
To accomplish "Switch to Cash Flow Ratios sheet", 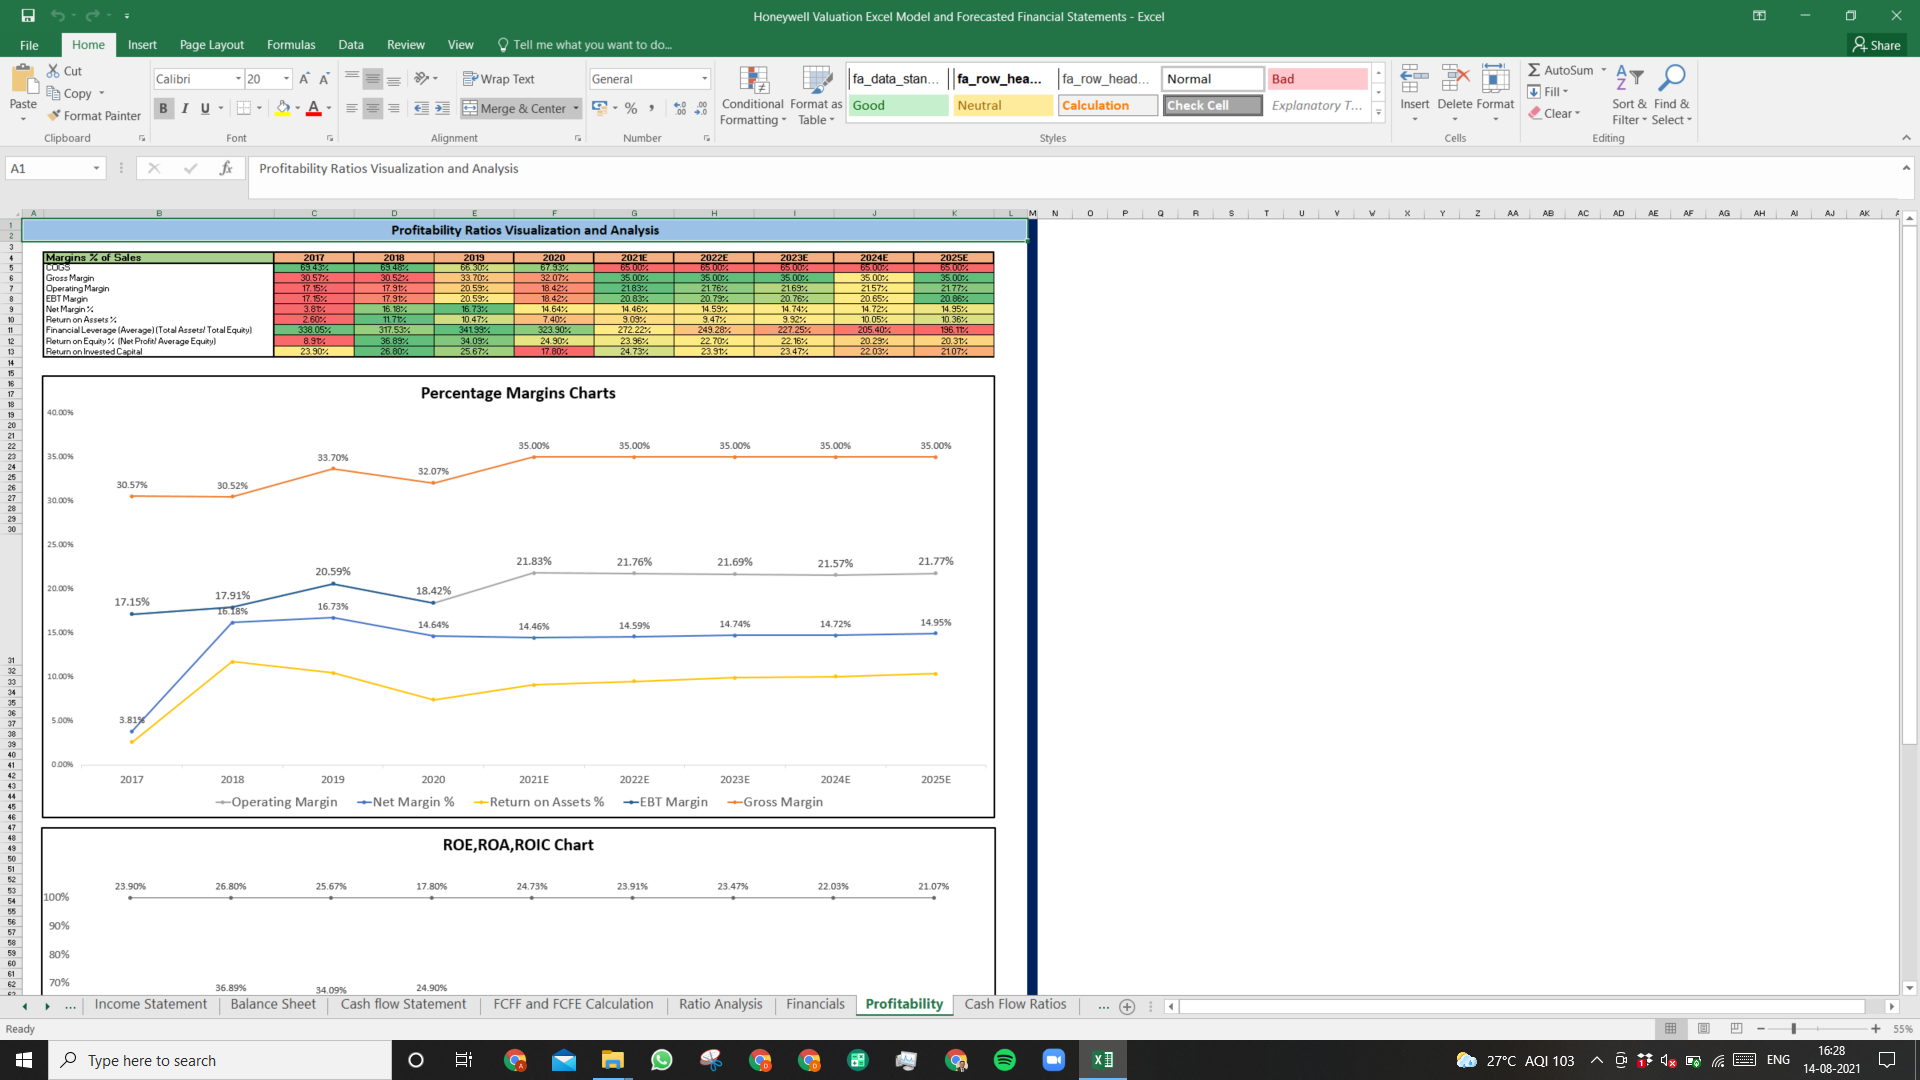I will 1015,1005.
